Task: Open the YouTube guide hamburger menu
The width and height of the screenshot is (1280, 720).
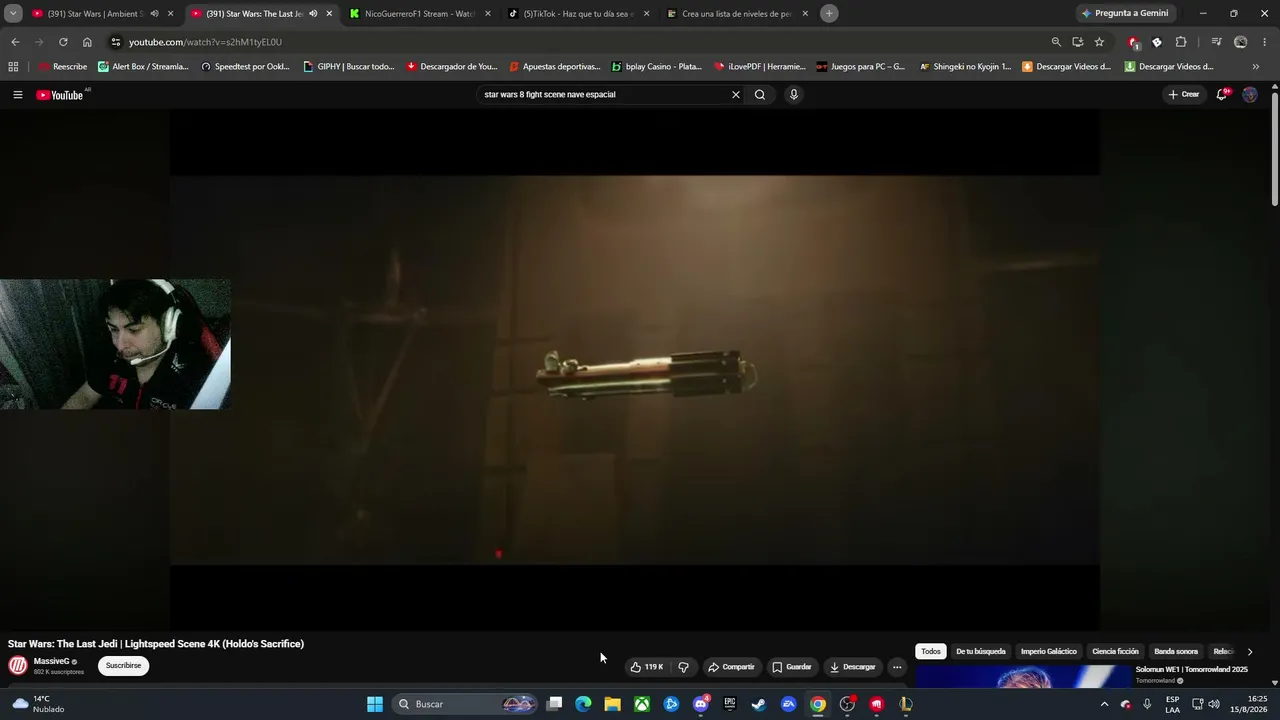Action: tap(18, 95)
